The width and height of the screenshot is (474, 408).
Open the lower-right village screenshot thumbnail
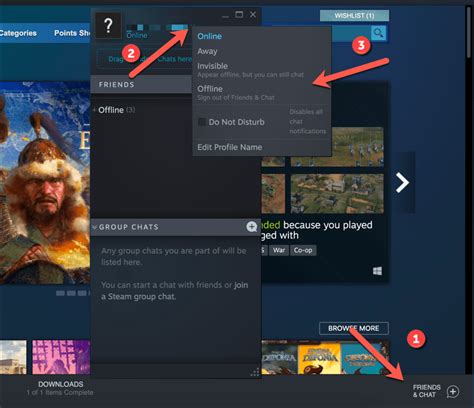(x=337, y=194)
